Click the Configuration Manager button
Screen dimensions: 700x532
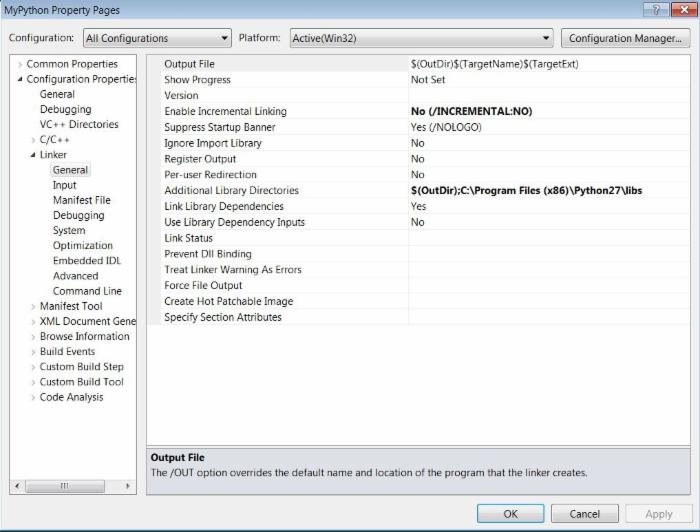[x=624, y=39]
